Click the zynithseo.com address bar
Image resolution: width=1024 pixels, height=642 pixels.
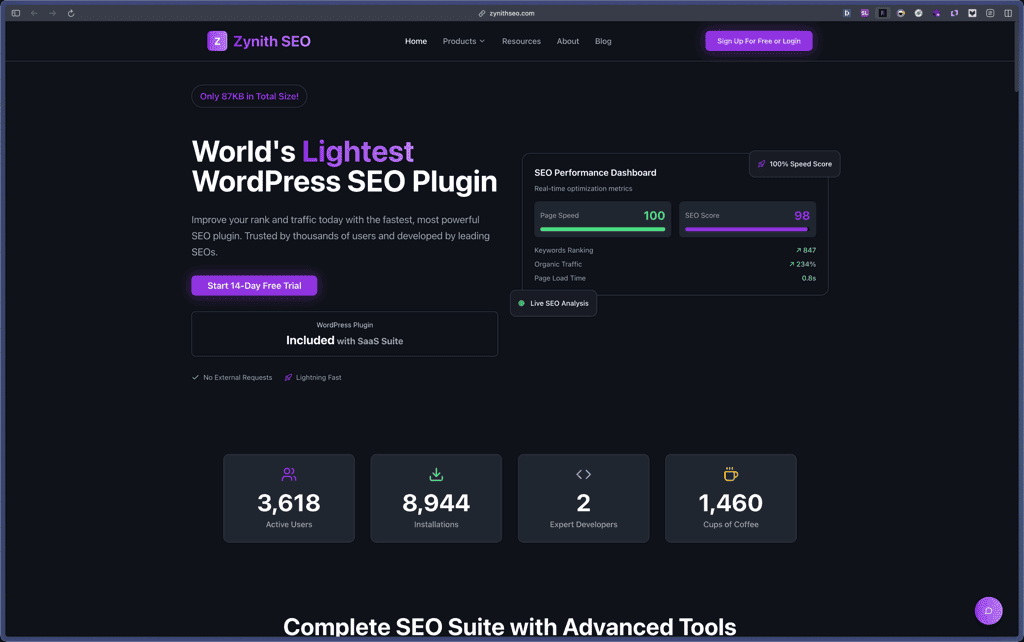pyautogui.click(x=511, y=13)
